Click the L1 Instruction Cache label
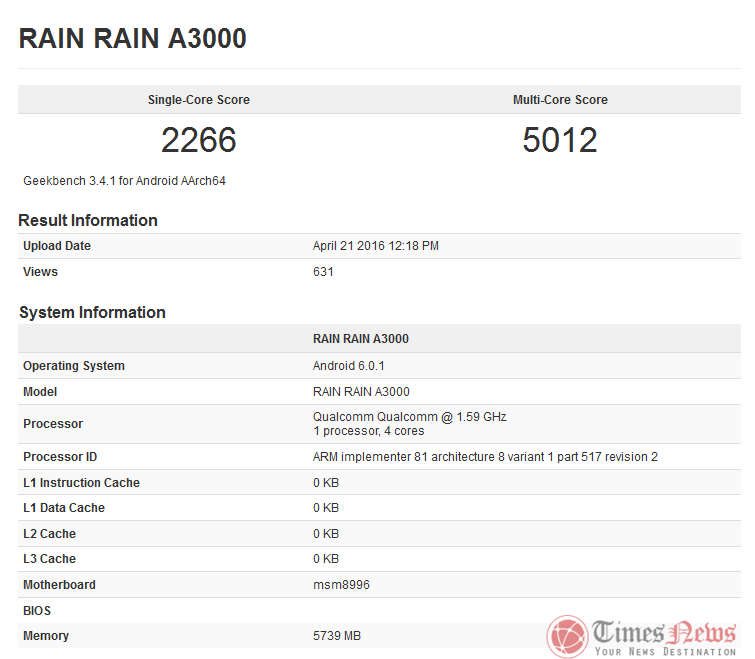Image resolution: width=755 pixels, height=659 pixels. coord(81,483)
